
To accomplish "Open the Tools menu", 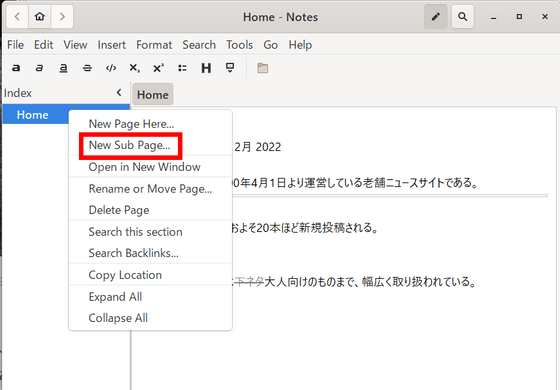I will (239, 45).
